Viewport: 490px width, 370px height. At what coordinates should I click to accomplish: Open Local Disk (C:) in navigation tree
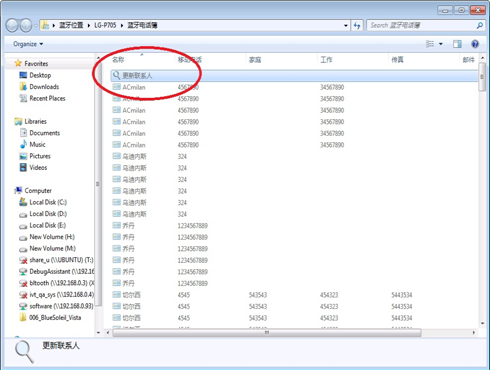point(48,202)
